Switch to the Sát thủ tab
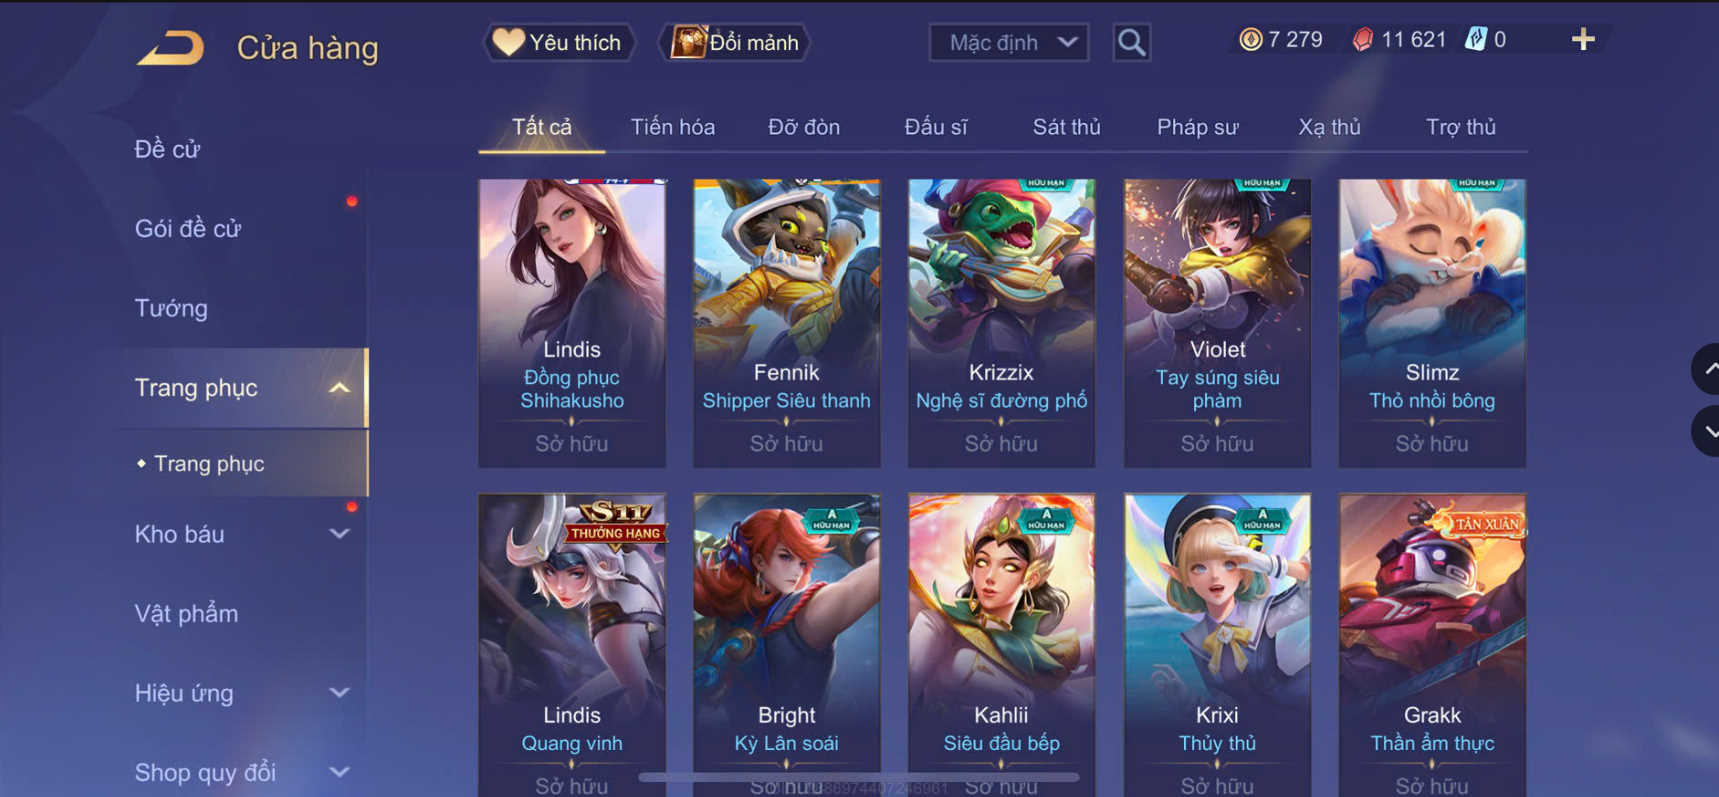The width and height of the screenshot is (1719, 797). (1066, 127)
